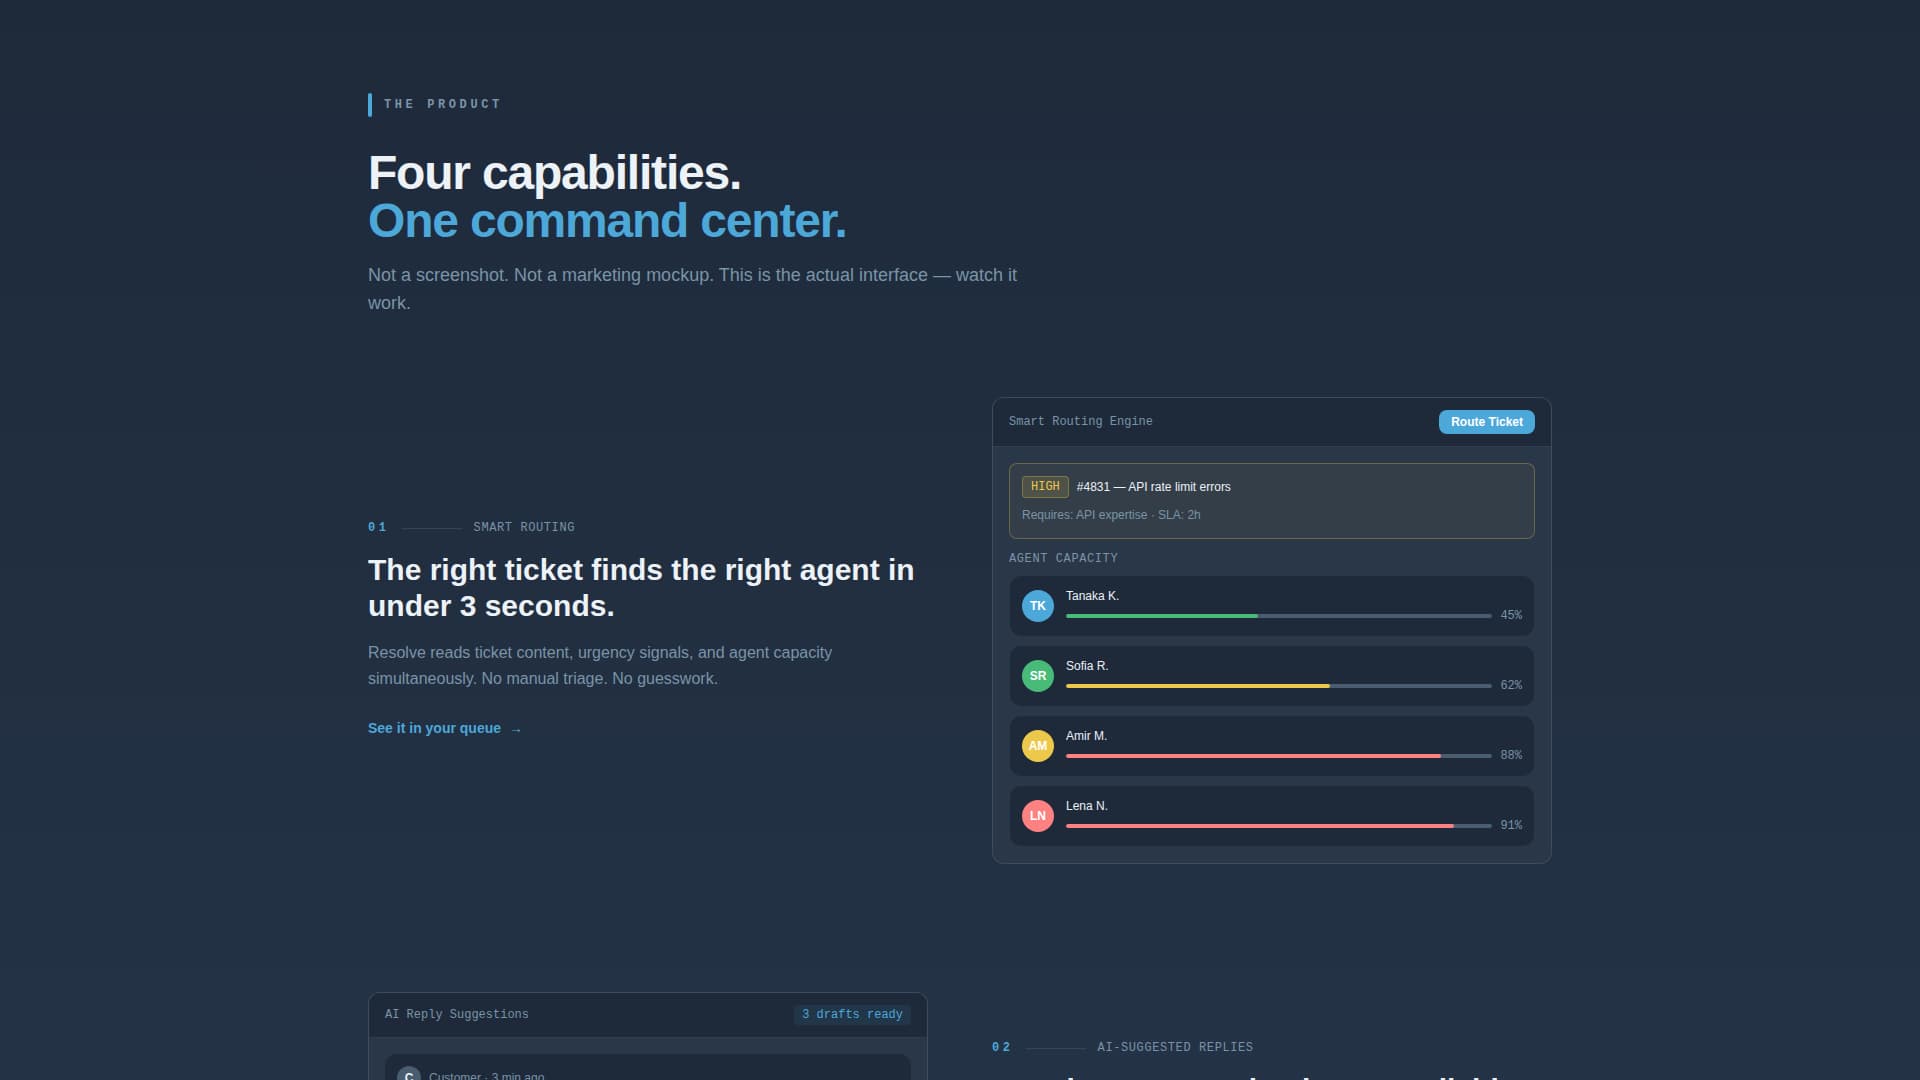1920x1080 pixels.
Task: Click the 01 SMART ROUTING section label
Action: coord(471,527)
